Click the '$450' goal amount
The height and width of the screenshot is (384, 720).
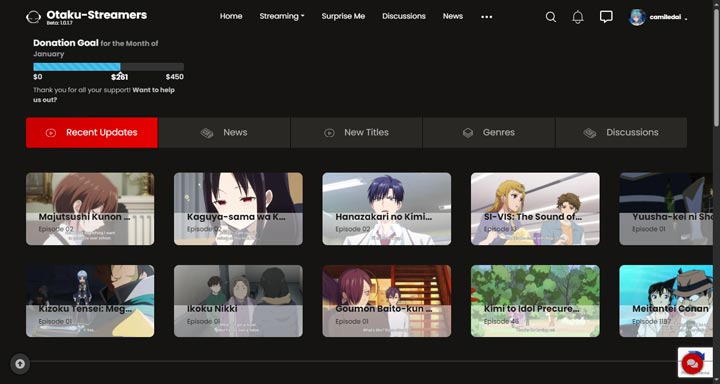pyautogui.click(x=175, y=77)
